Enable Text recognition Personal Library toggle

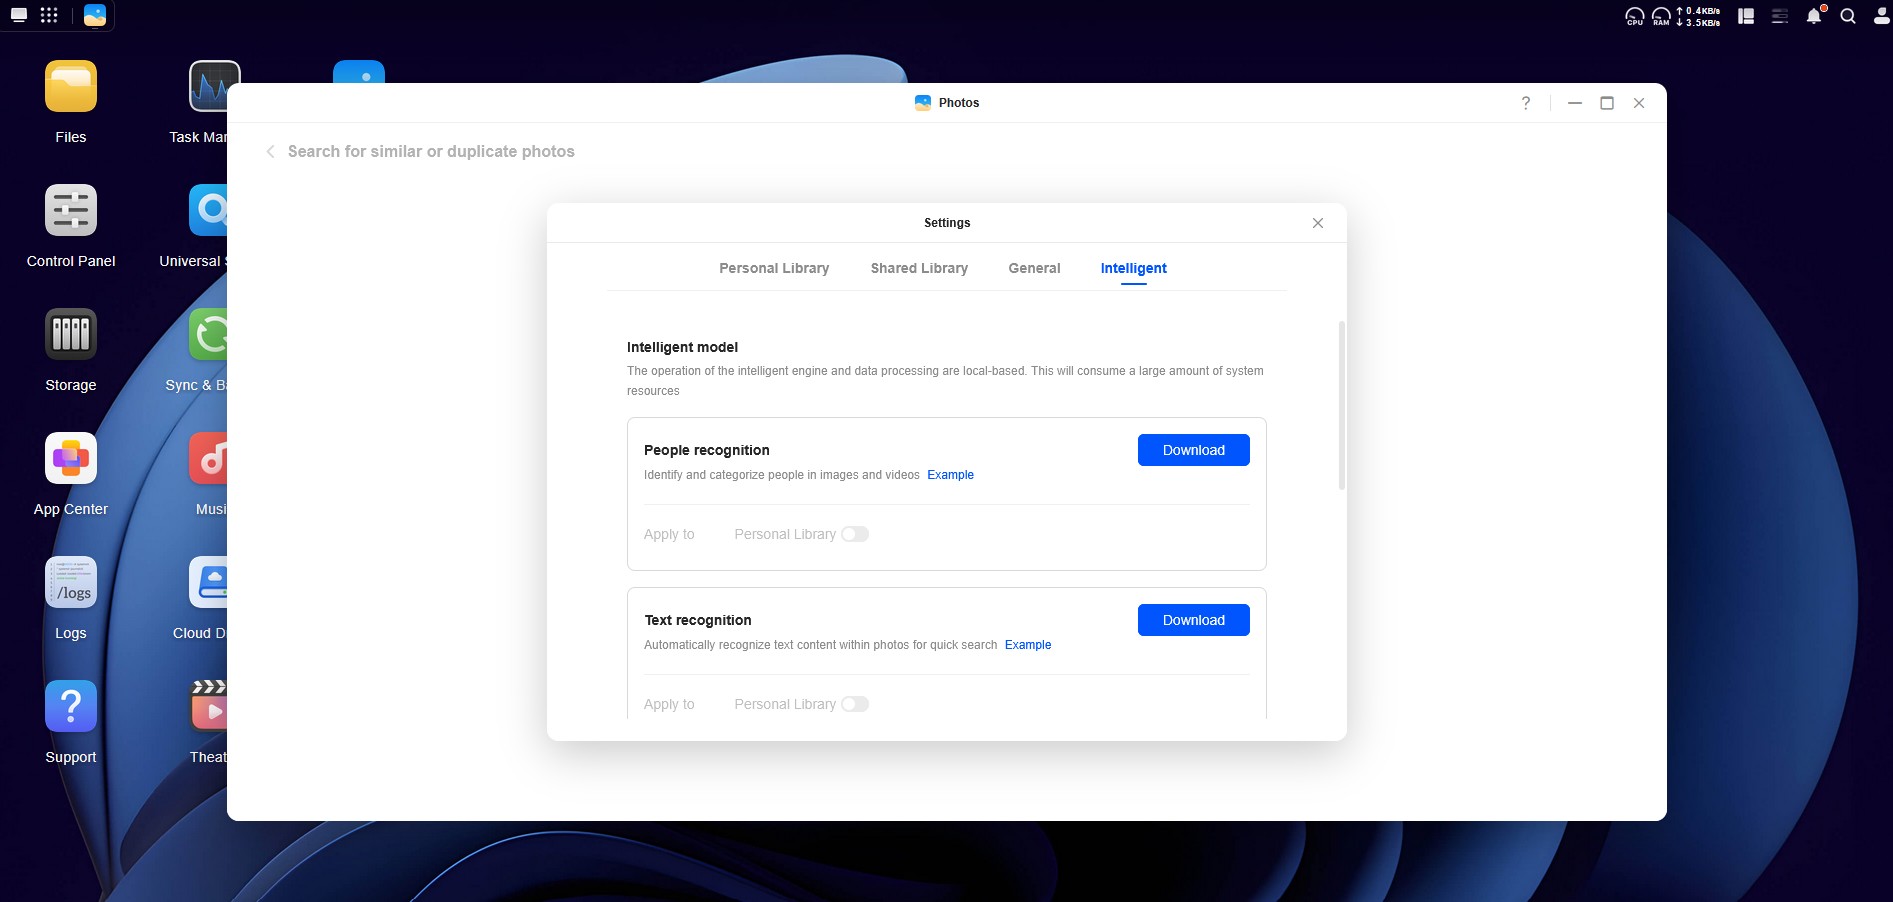854,704
